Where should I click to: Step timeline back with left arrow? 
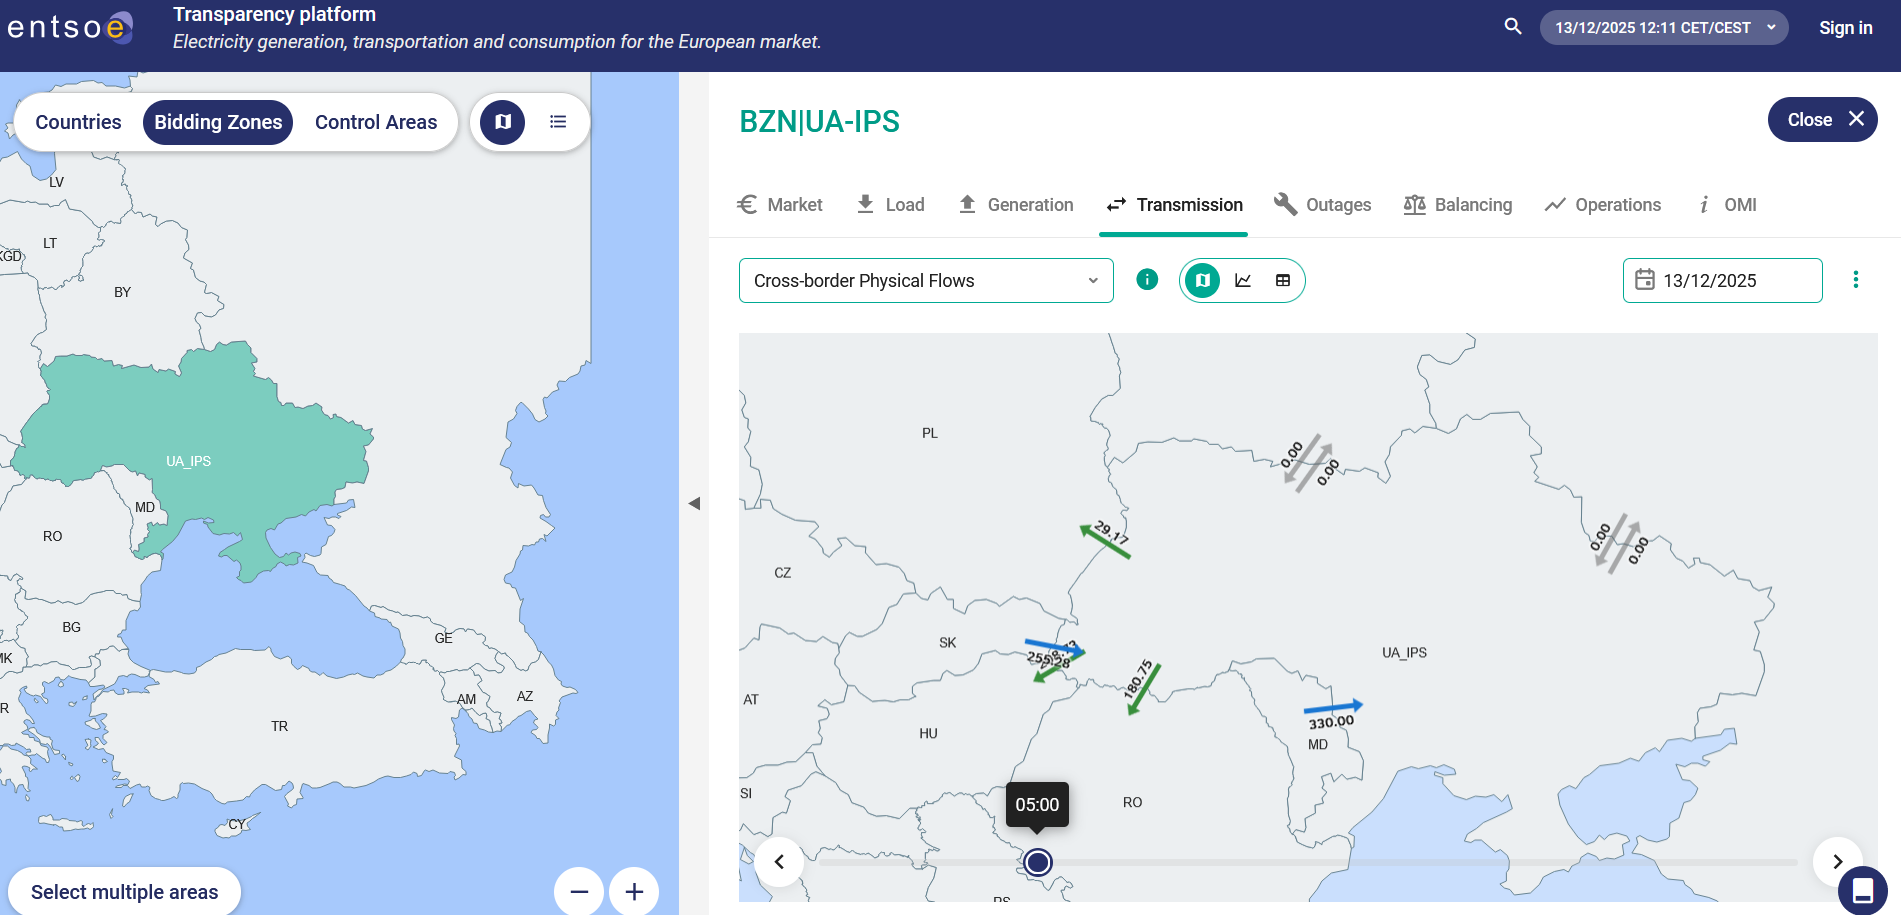(779, 861)
